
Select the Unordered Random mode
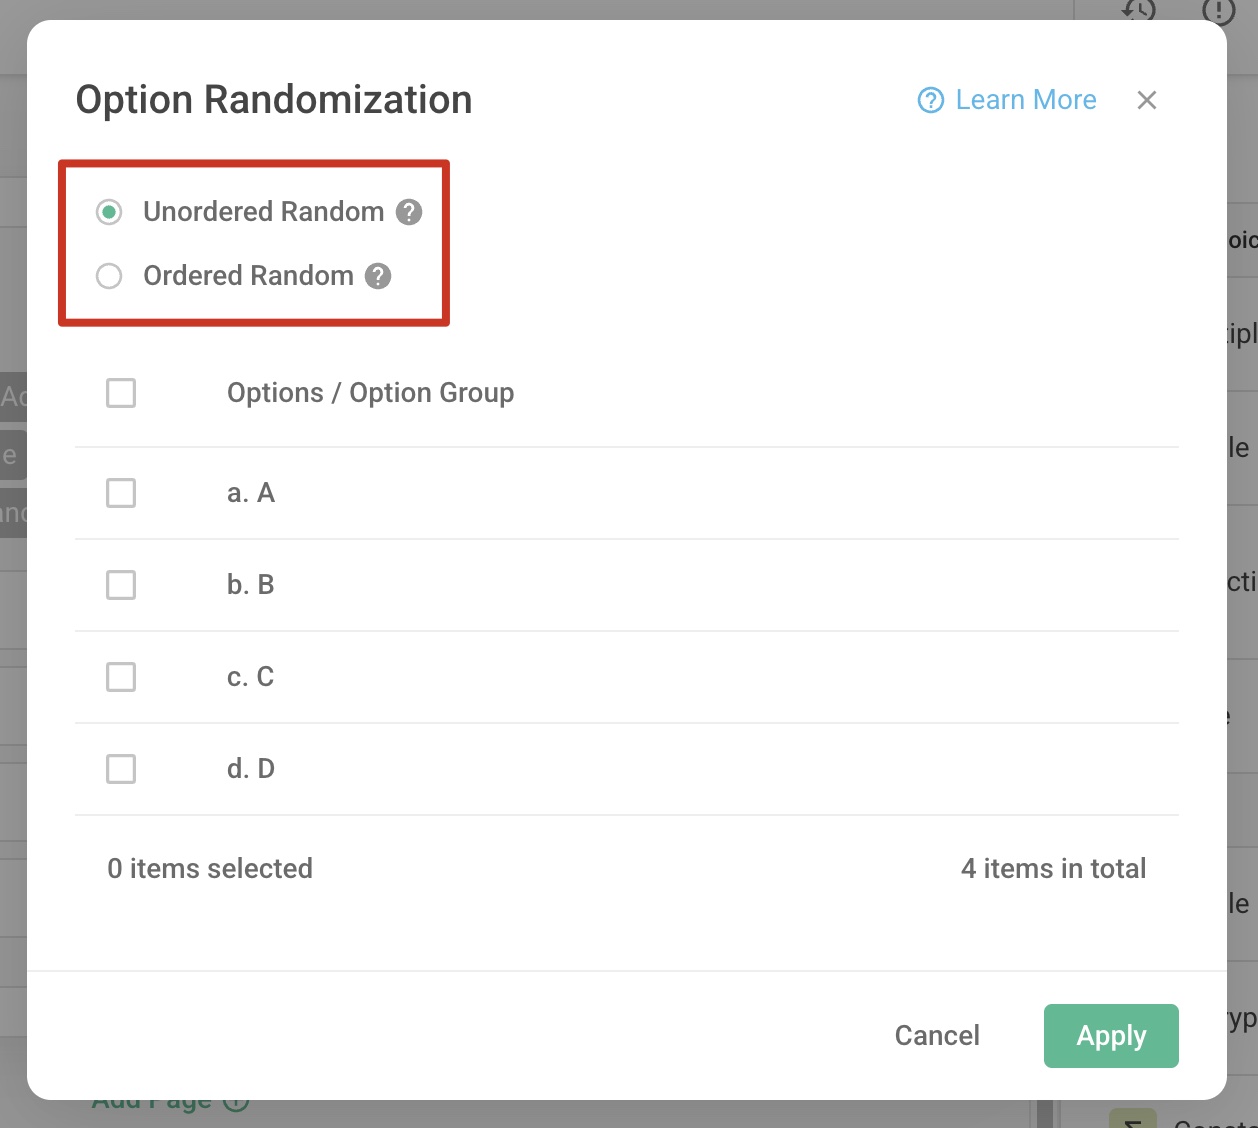(109, 212)
